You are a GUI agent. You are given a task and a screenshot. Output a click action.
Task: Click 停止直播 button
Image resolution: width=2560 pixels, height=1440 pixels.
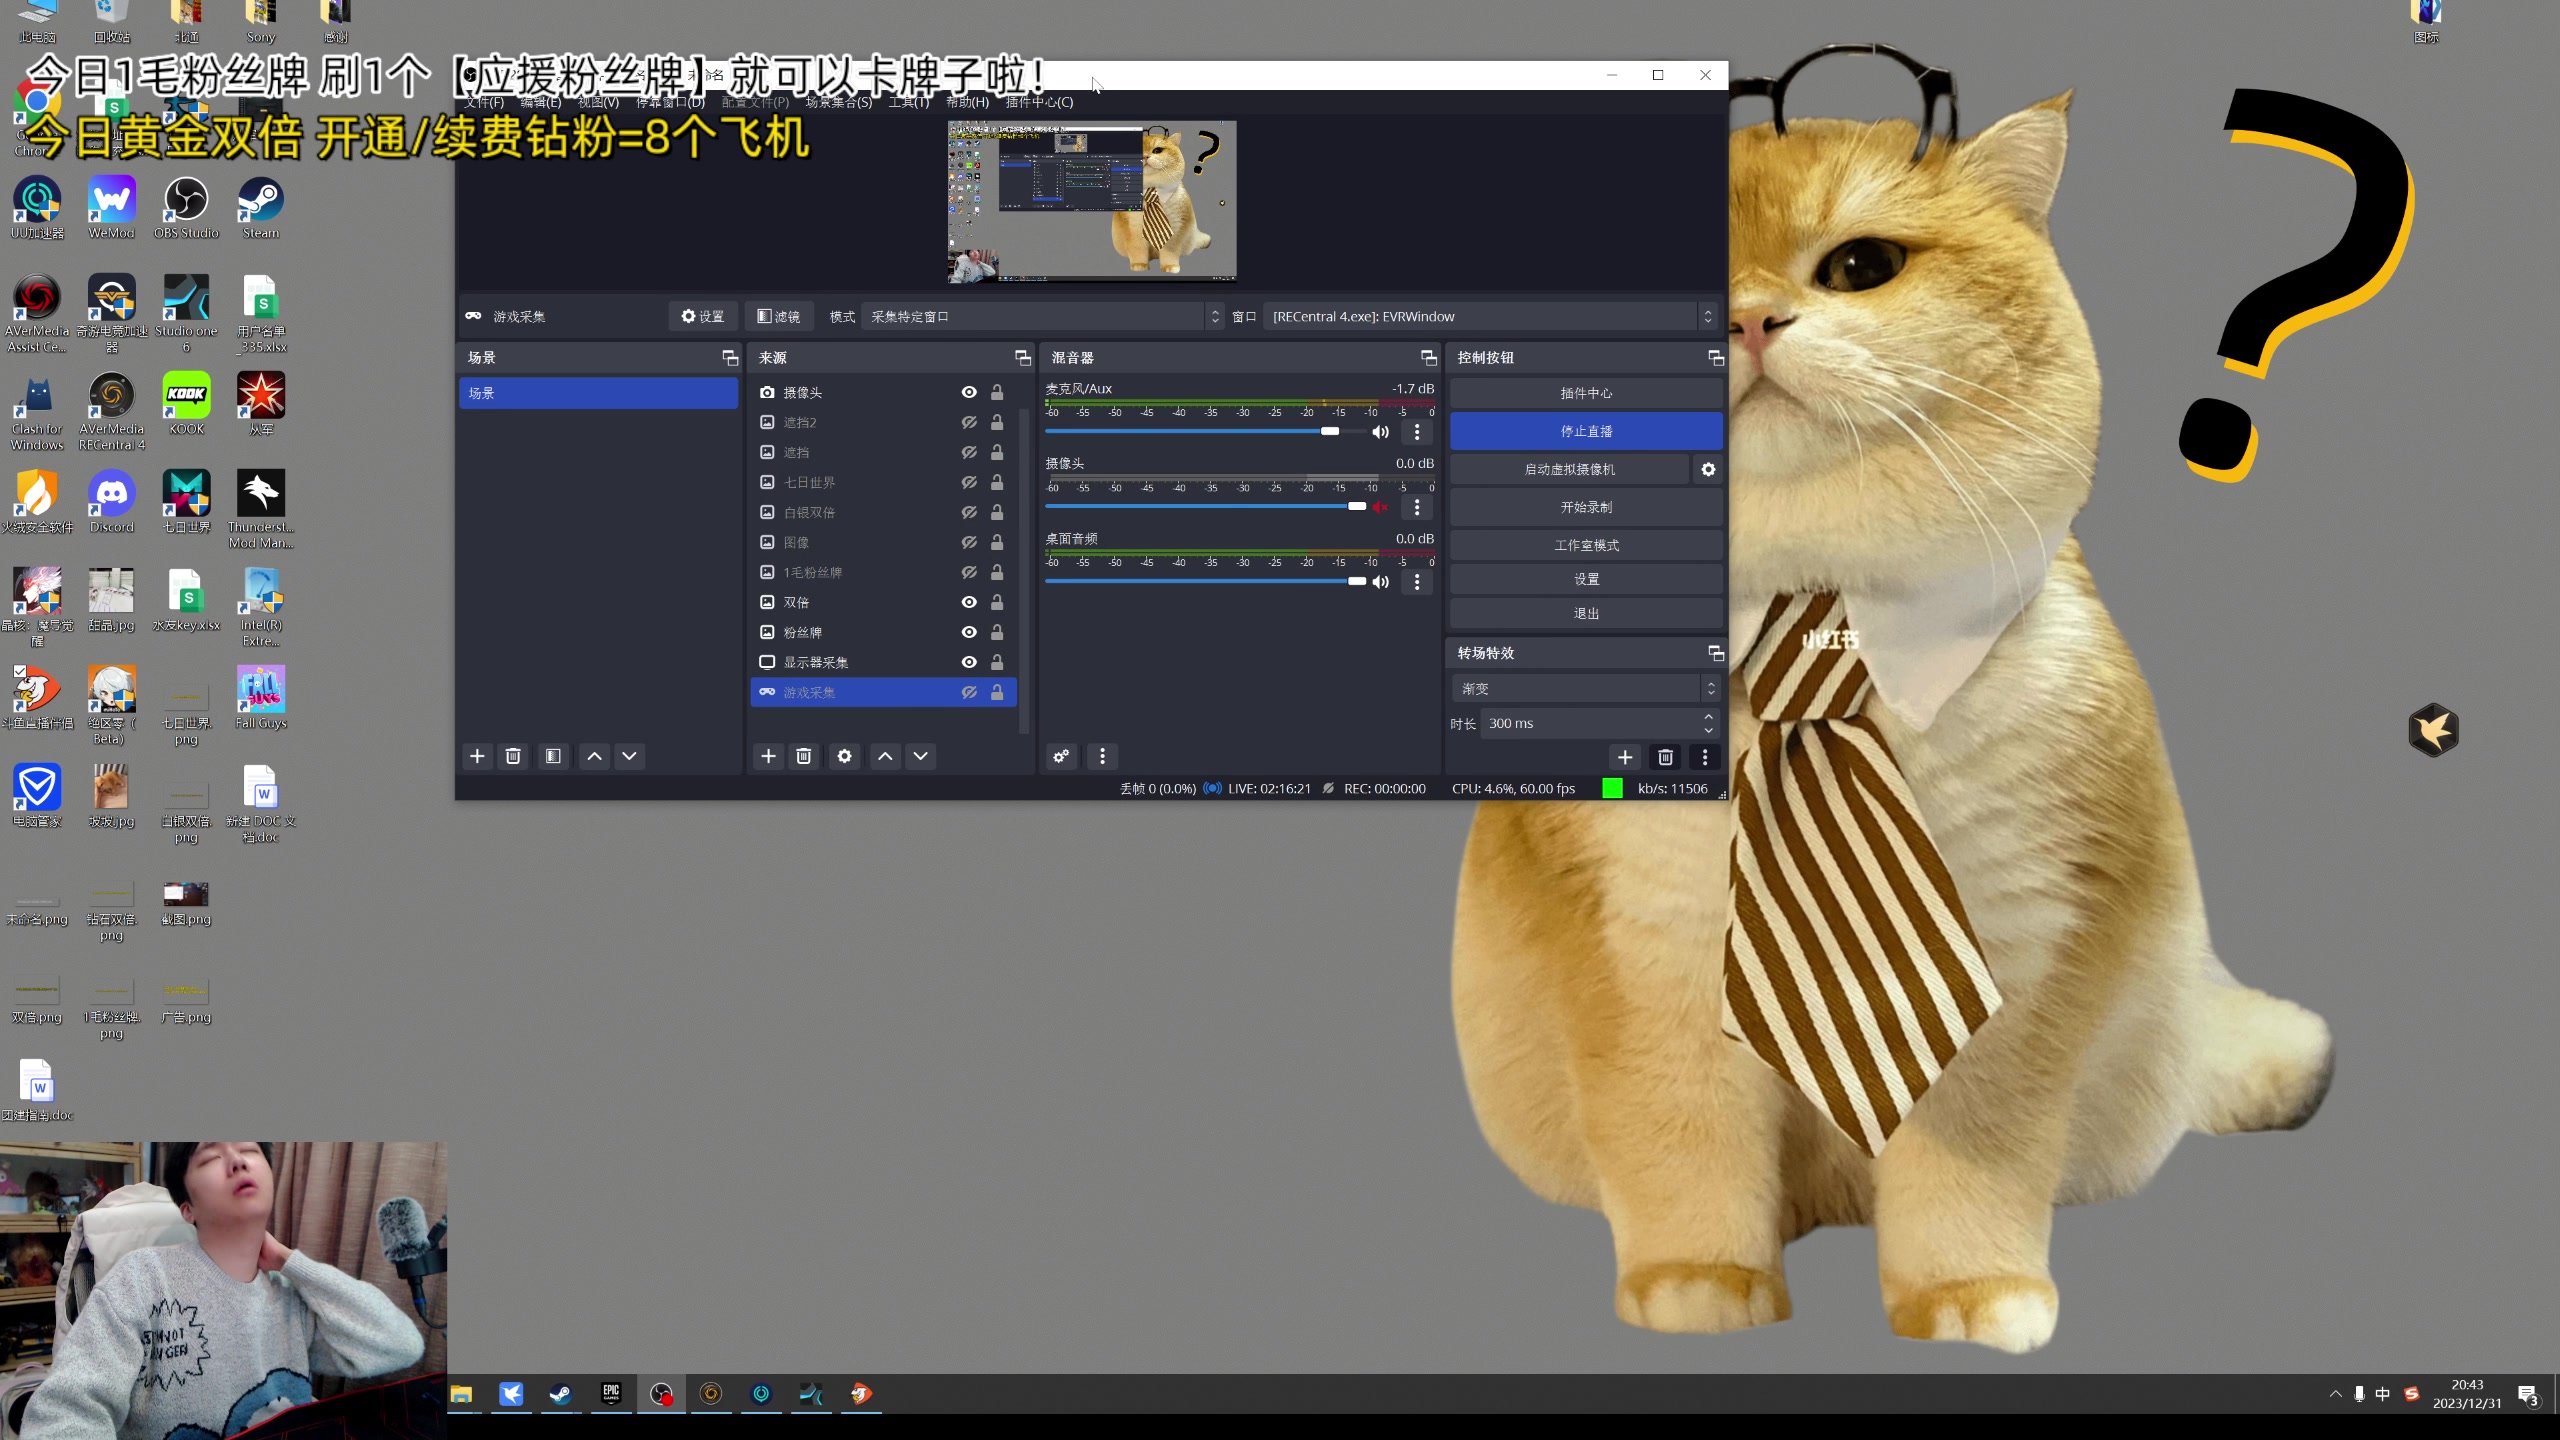(x=1585, y=431)
